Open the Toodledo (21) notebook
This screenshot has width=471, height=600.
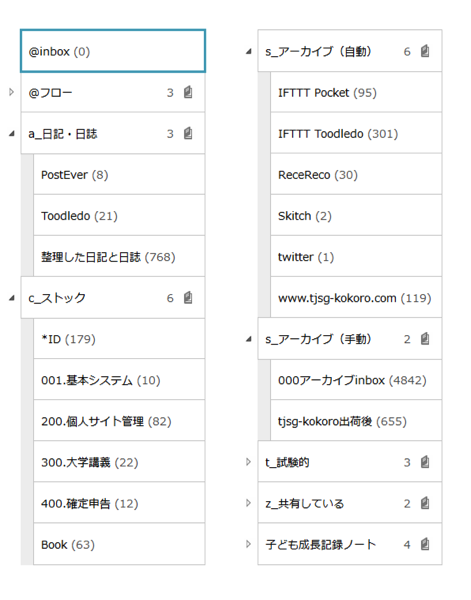click(119, 215)
